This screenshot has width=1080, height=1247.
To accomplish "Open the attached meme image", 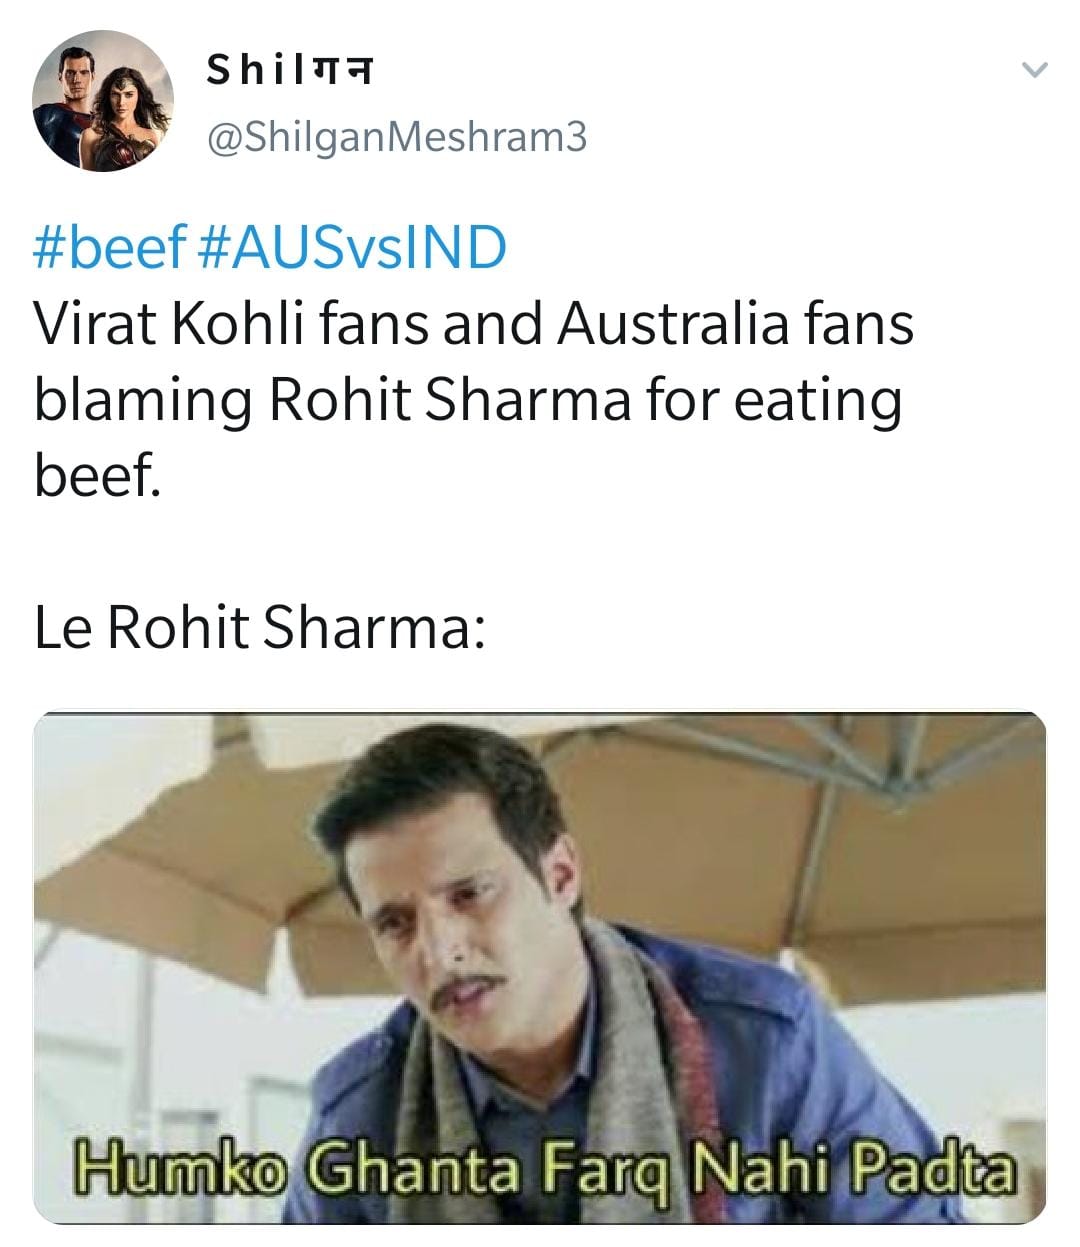I will pos(540,967).
